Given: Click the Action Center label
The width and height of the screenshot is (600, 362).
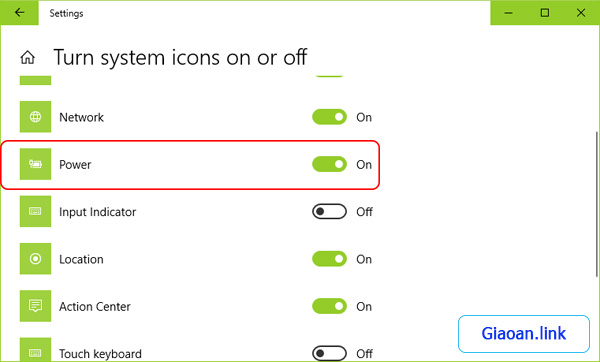Looking at the screenshot, I should coord(95,307).
